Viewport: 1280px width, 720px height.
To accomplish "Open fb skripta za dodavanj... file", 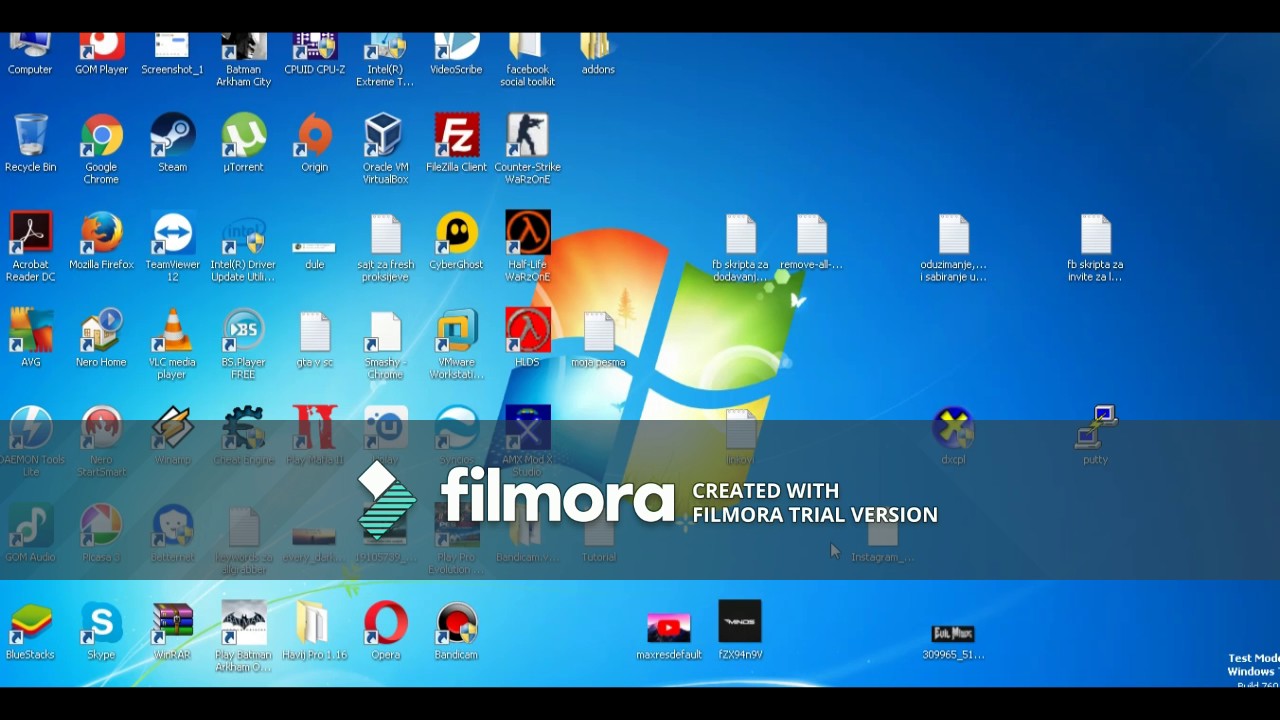I will click(x=740, y=234).
